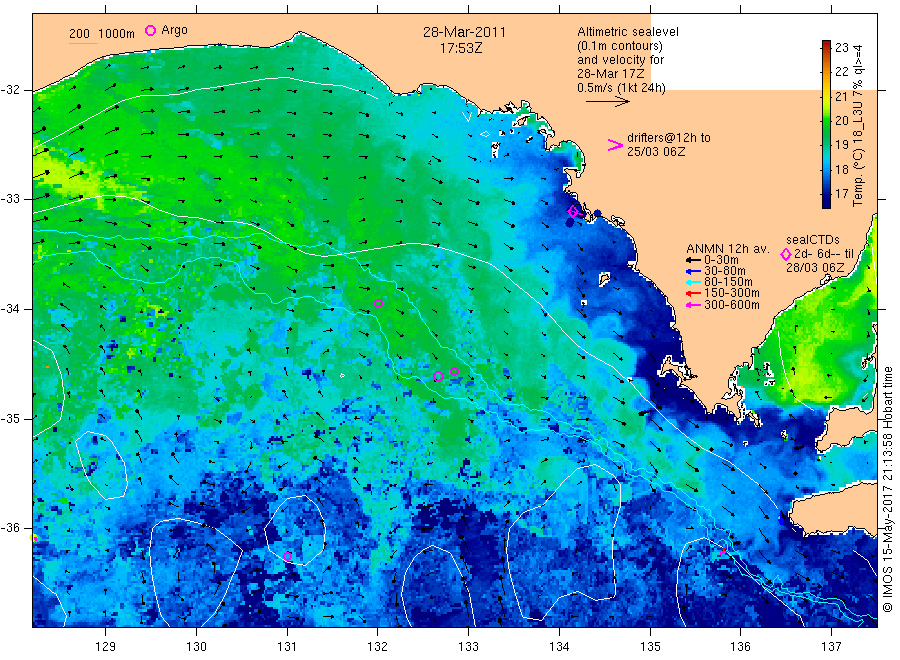
Task: Click the 0.5m/s velocity scale arrow
Action: [607, 102]
